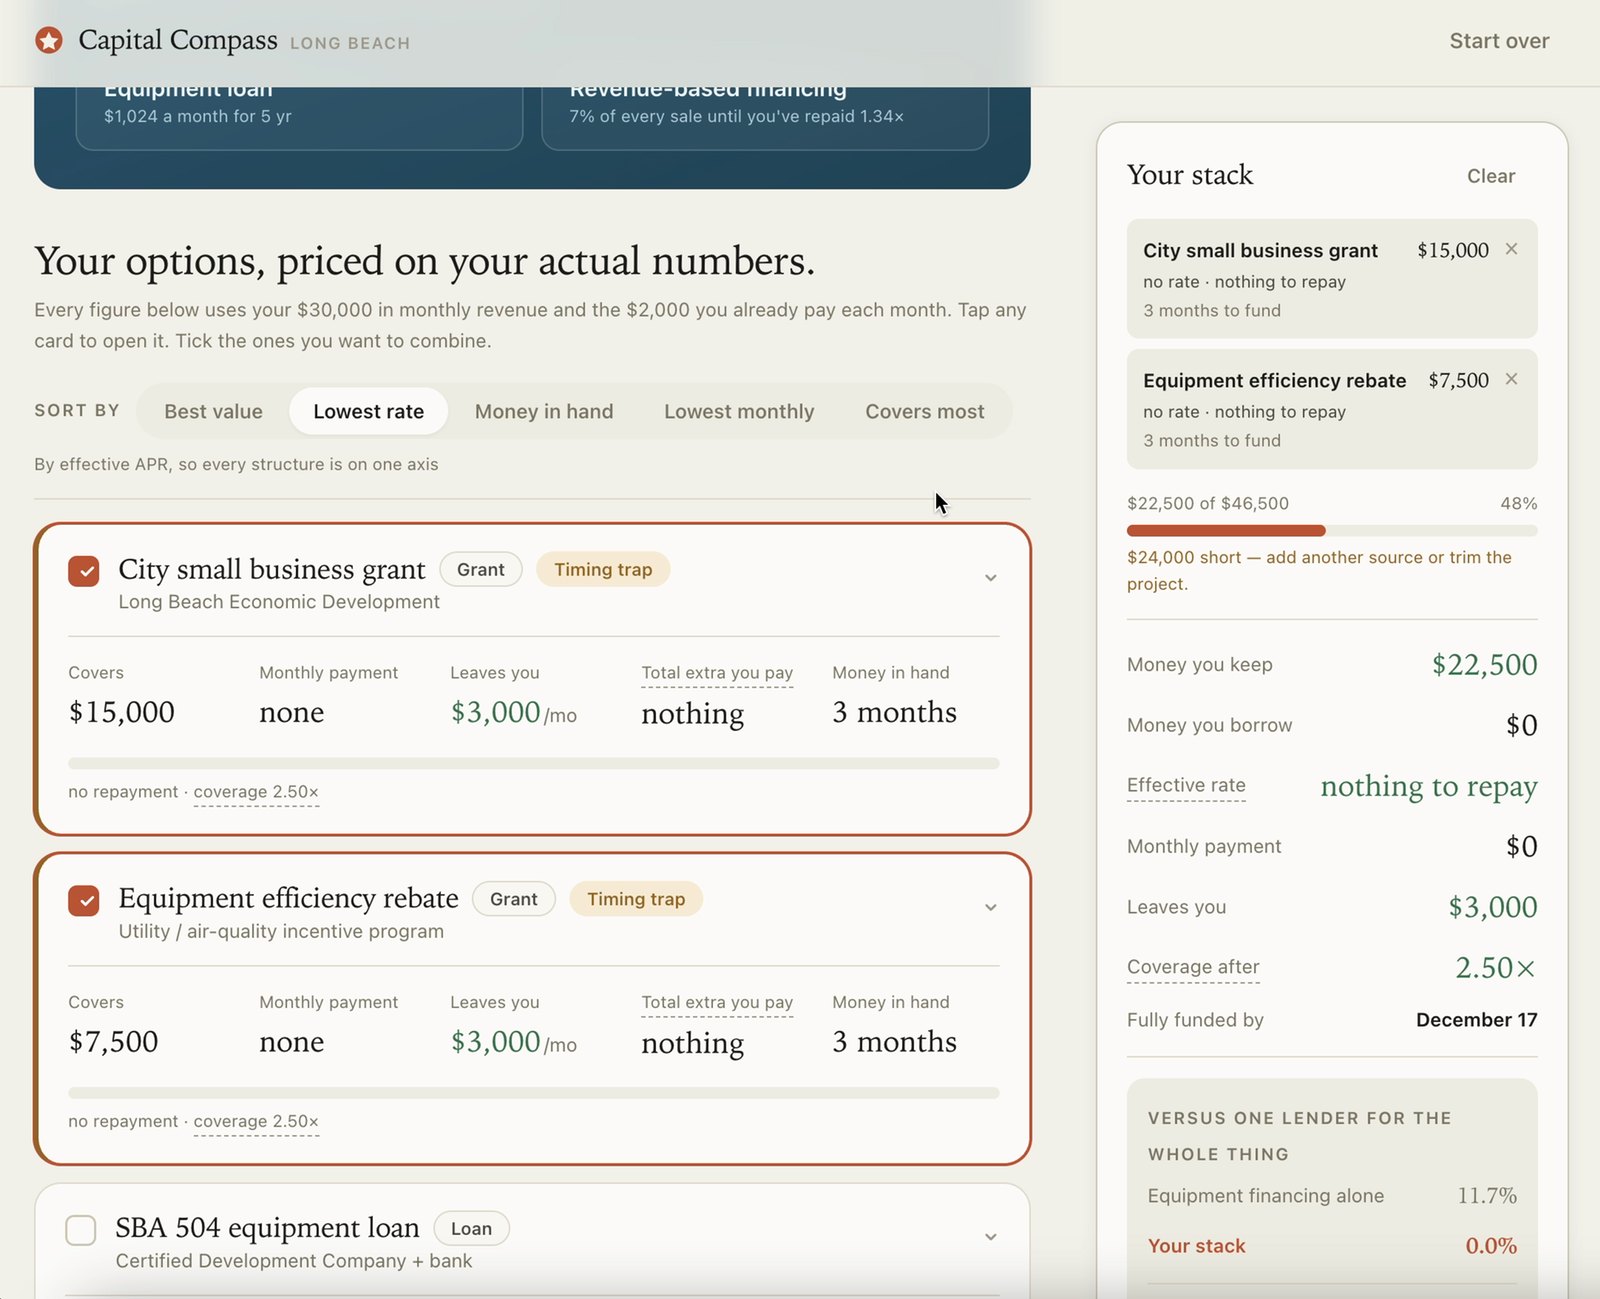Click Effective rate term in stack summary
Screen dimensions: 1600x1299
point(1186,786)
